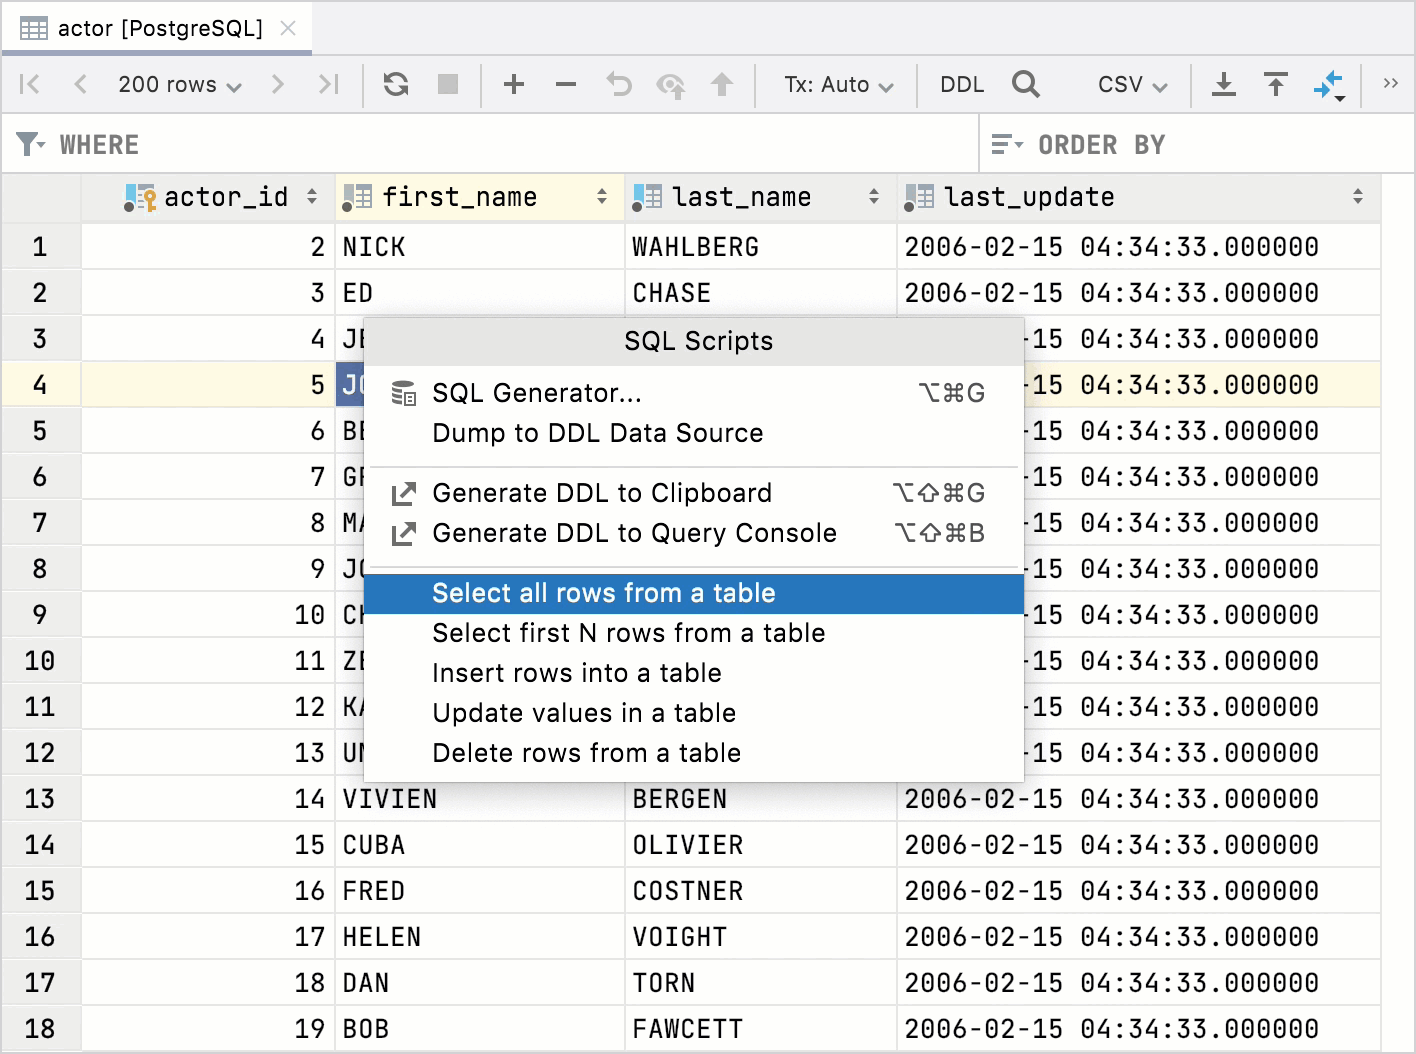Jump to the last page of rows

[x=329, y=84]
